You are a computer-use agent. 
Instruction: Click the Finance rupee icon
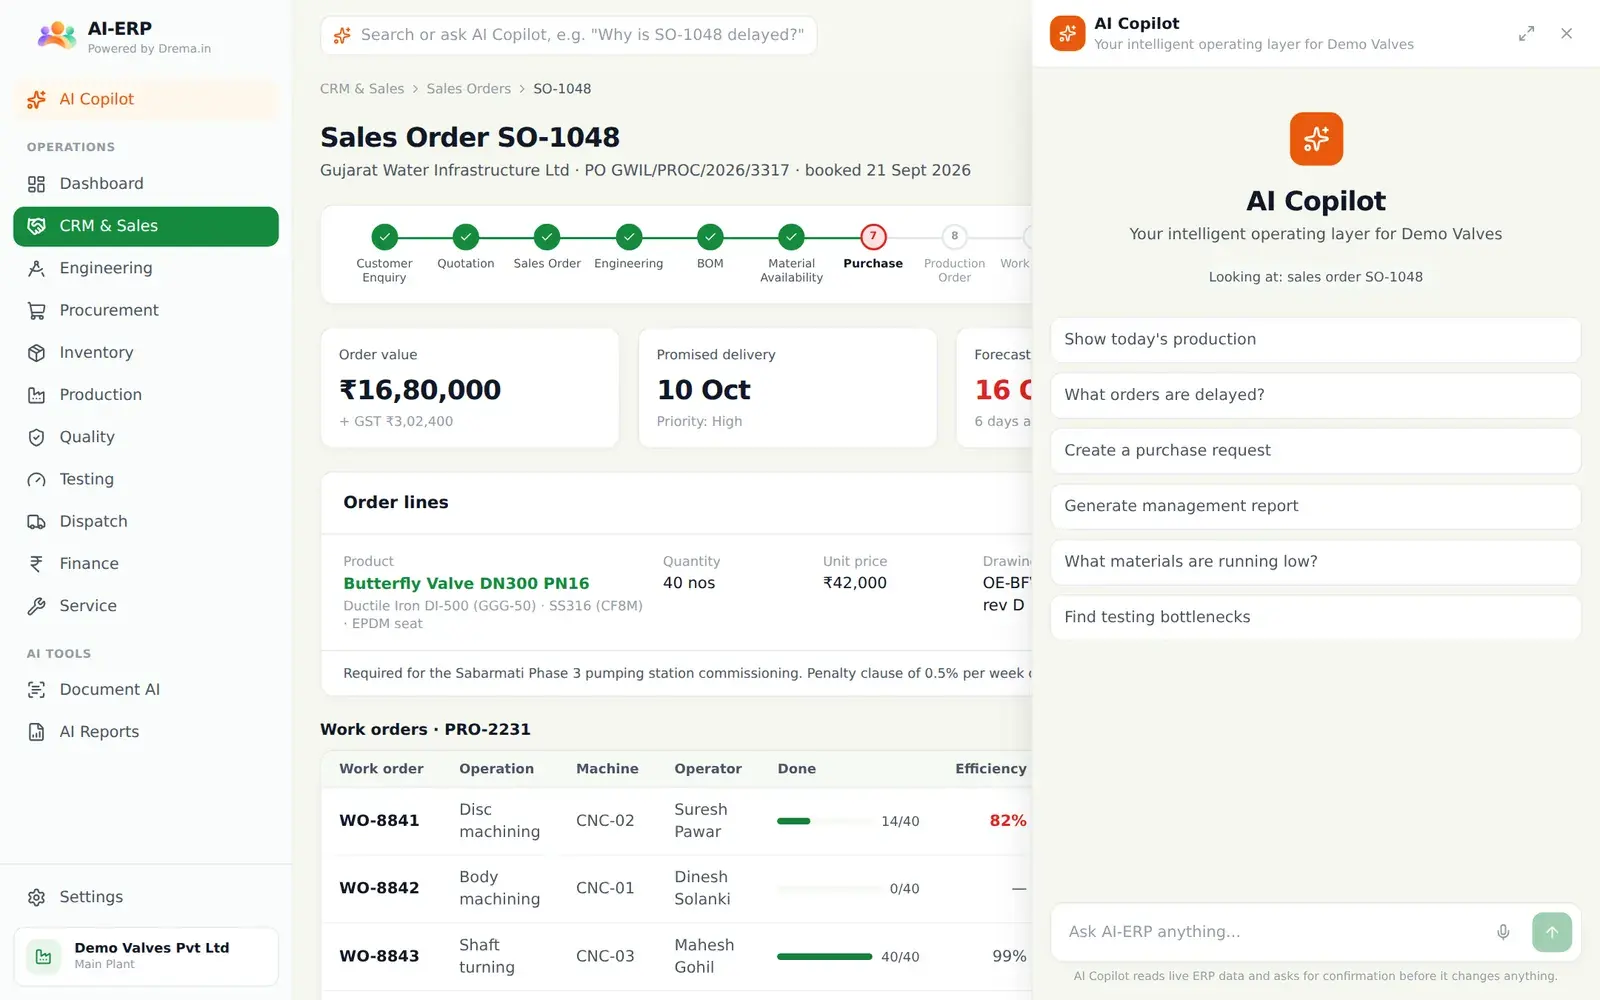37,564
